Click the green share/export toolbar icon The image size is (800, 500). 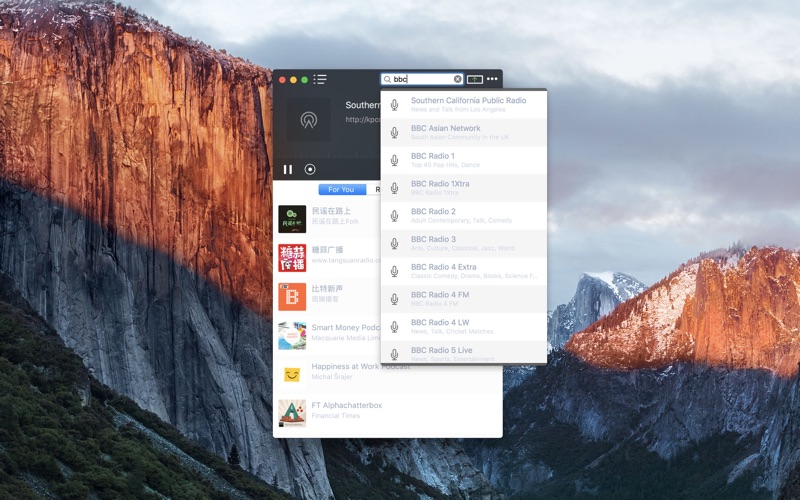click(474, 79)
